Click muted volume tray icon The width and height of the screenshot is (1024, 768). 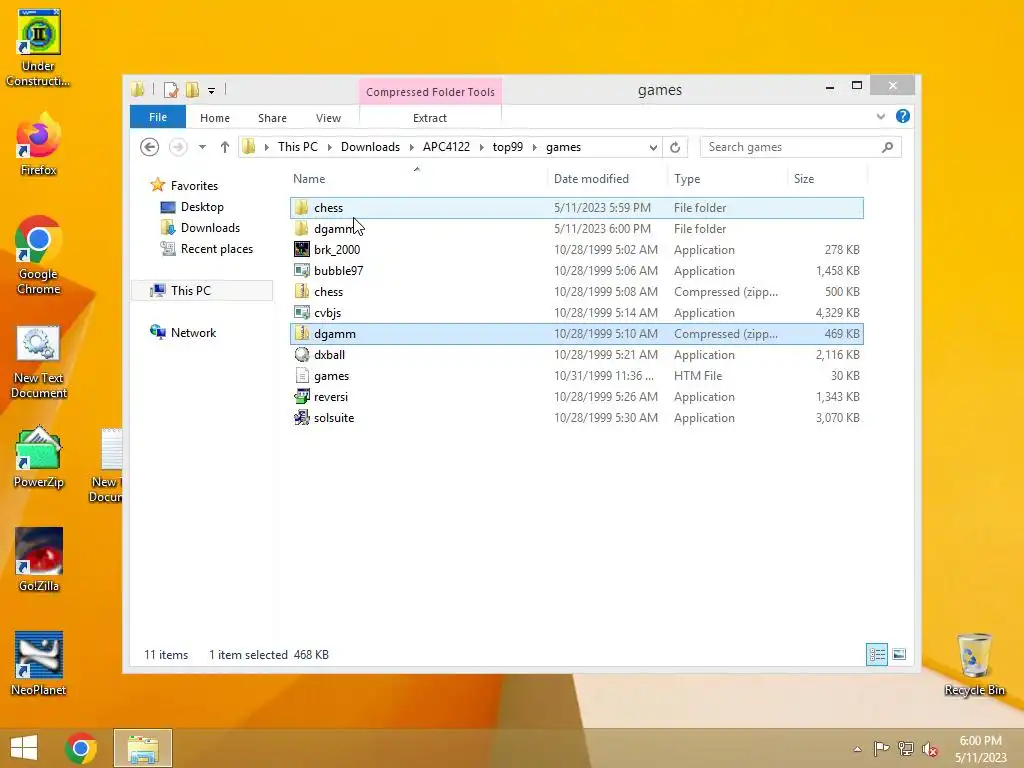pos(930,748)
